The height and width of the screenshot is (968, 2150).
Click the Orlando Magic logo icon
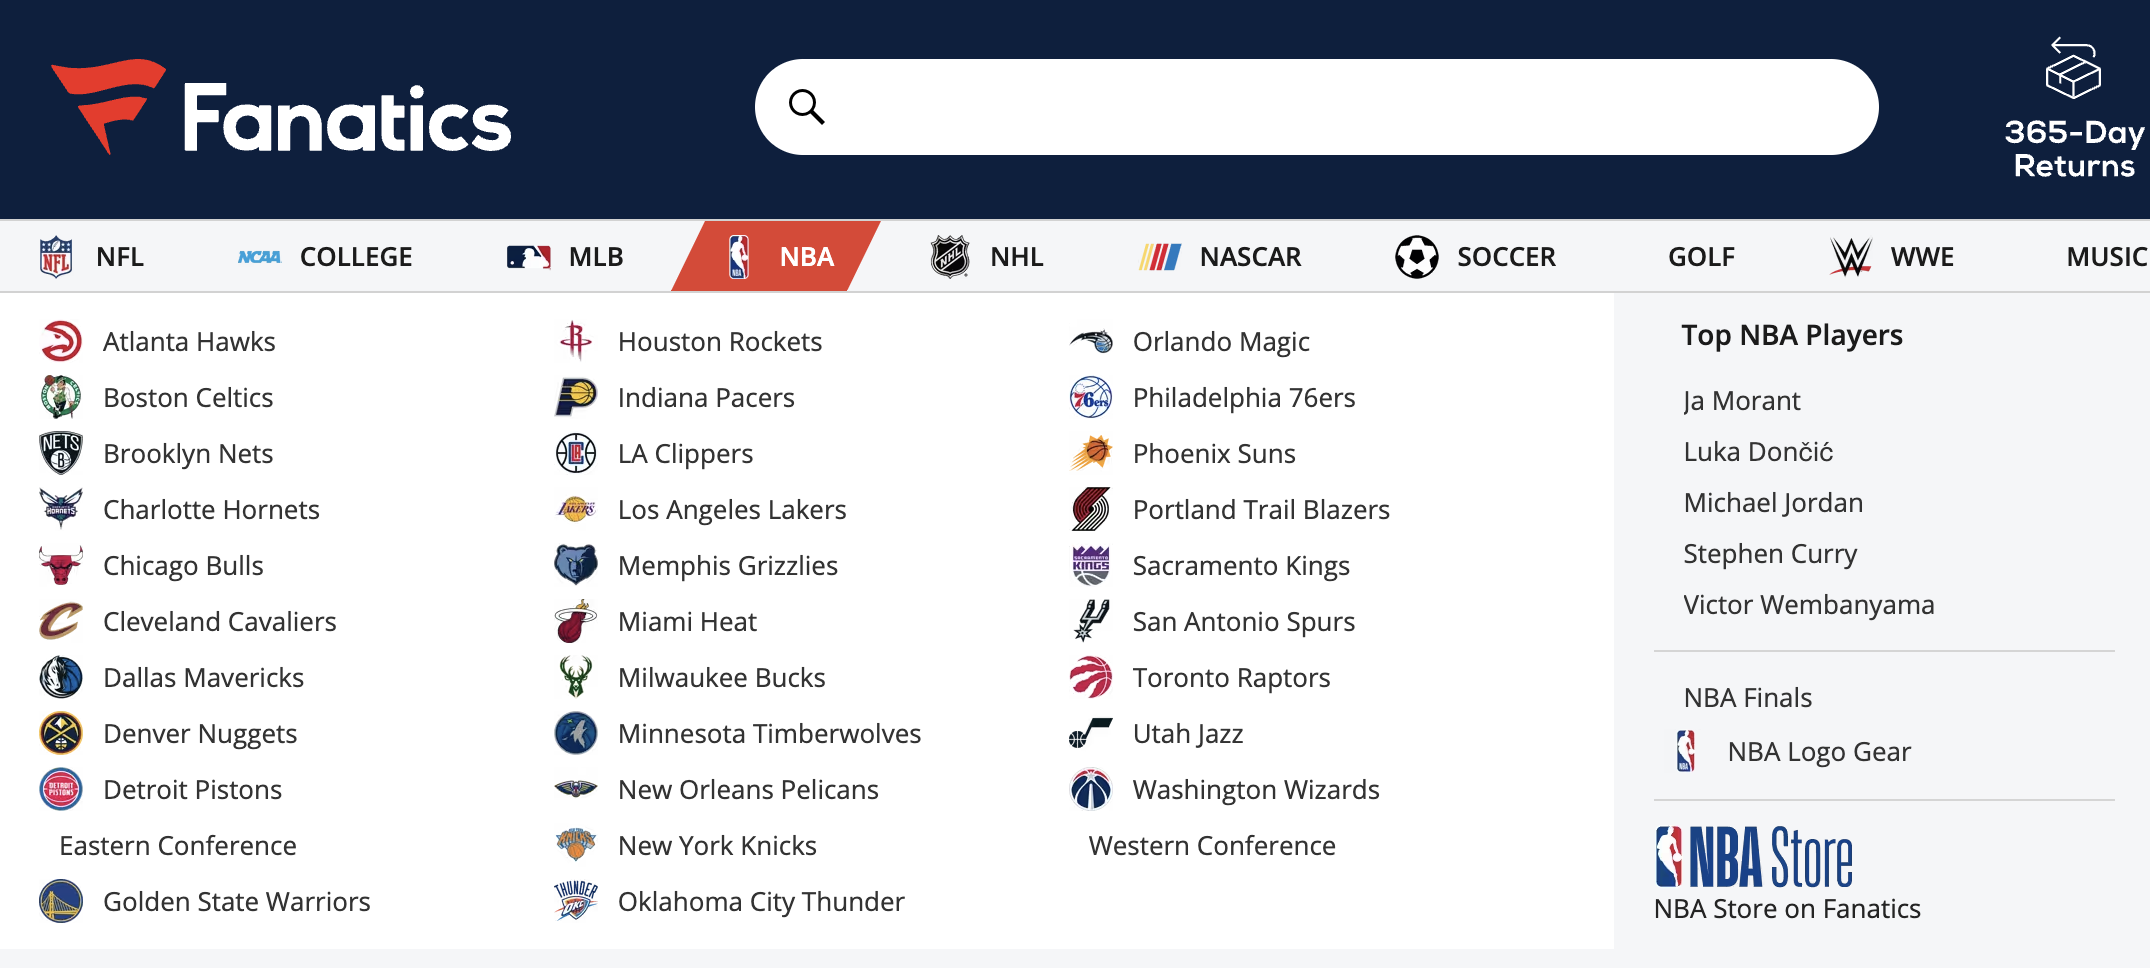coord(1091,341)
